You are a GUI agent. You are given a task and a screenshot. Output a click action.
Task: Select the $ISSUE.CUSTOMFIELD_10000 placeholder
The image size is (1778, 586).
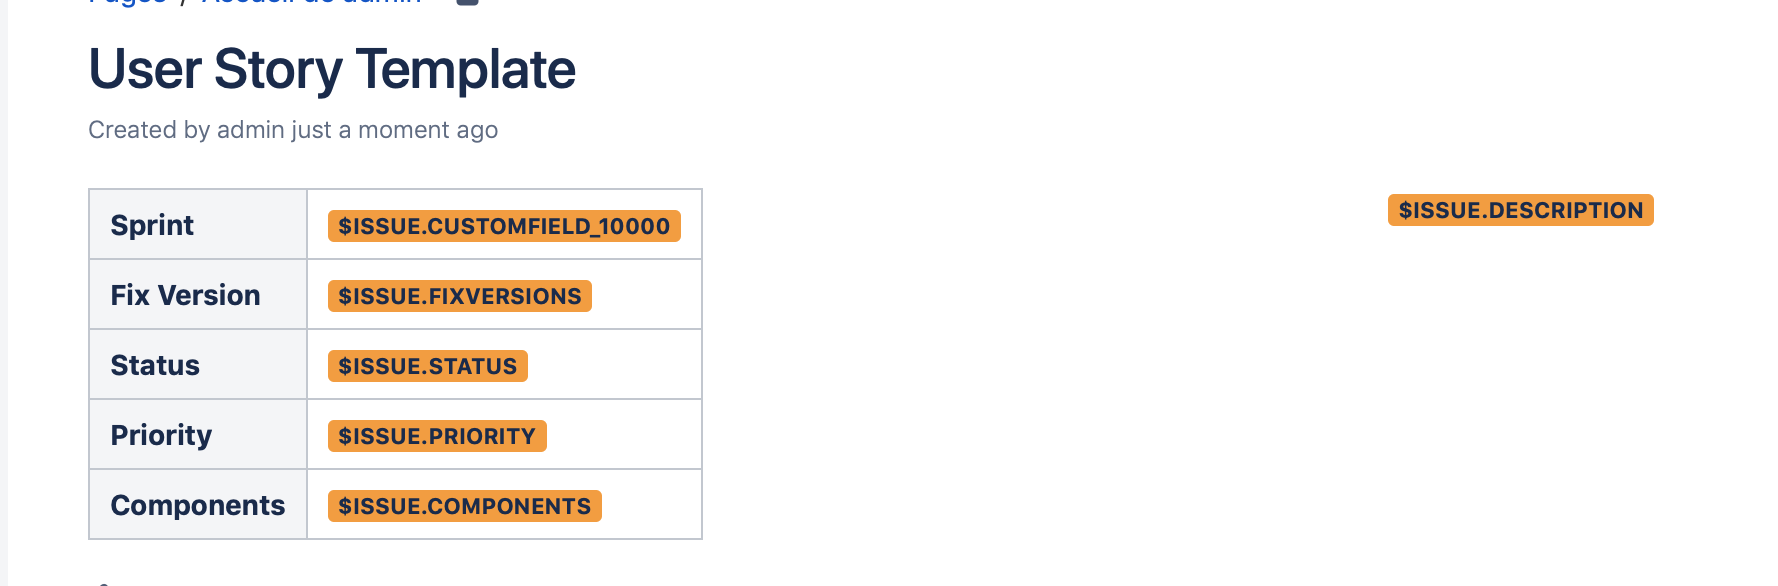504,226
